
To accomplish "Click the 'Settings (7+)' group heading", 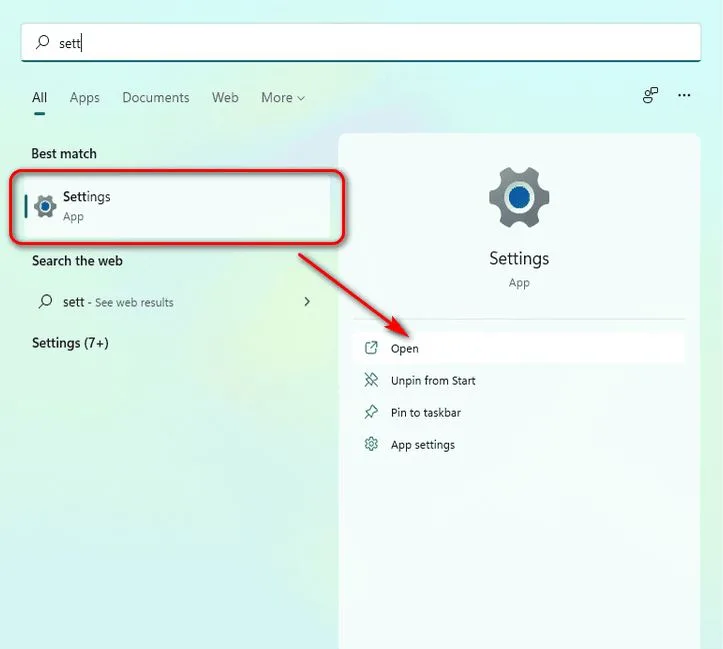I will tap(70, 343).
